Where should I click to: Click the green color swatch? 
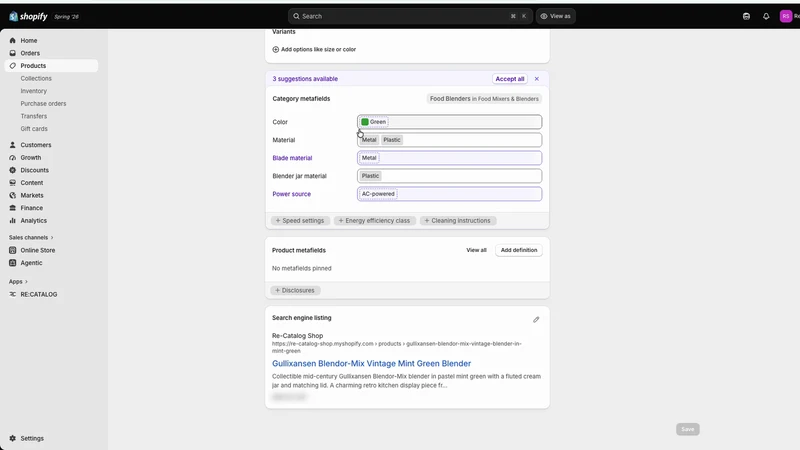coord(365,122)
